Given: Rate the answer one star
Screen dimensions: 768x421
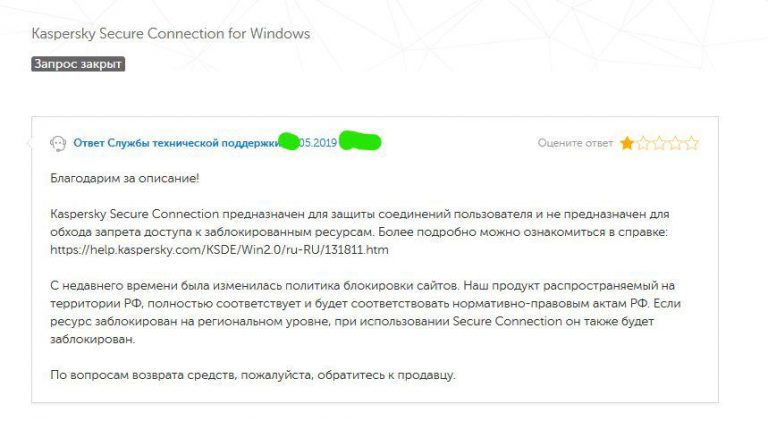Looking at the screenshot, I should [x=627, y=143].
